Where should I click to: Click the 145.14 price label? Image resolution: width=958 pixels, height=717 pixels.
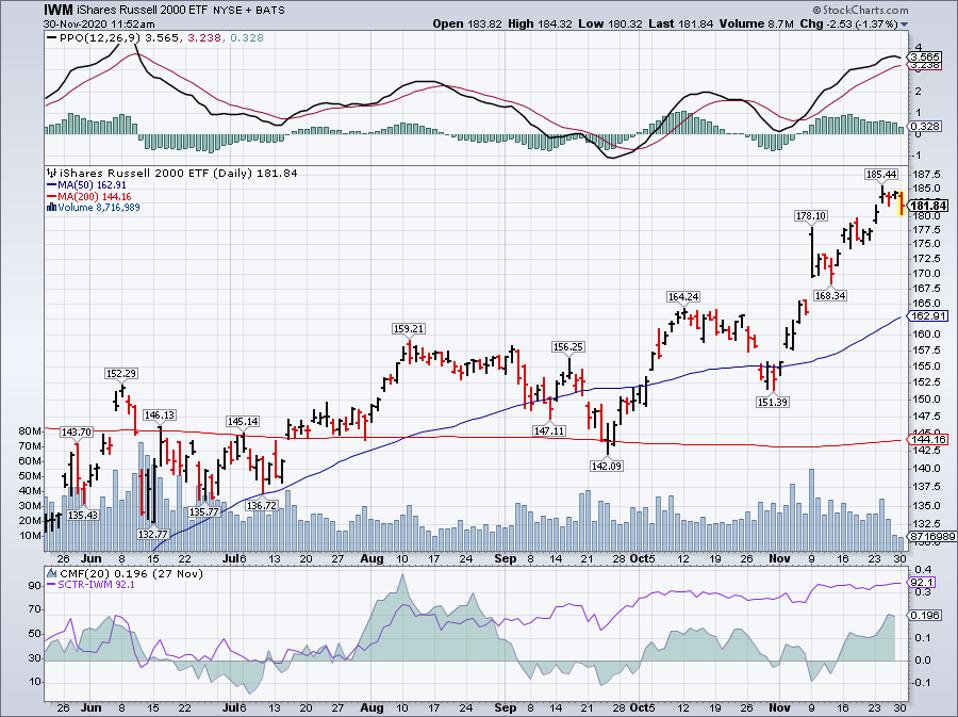coord(243,421)
